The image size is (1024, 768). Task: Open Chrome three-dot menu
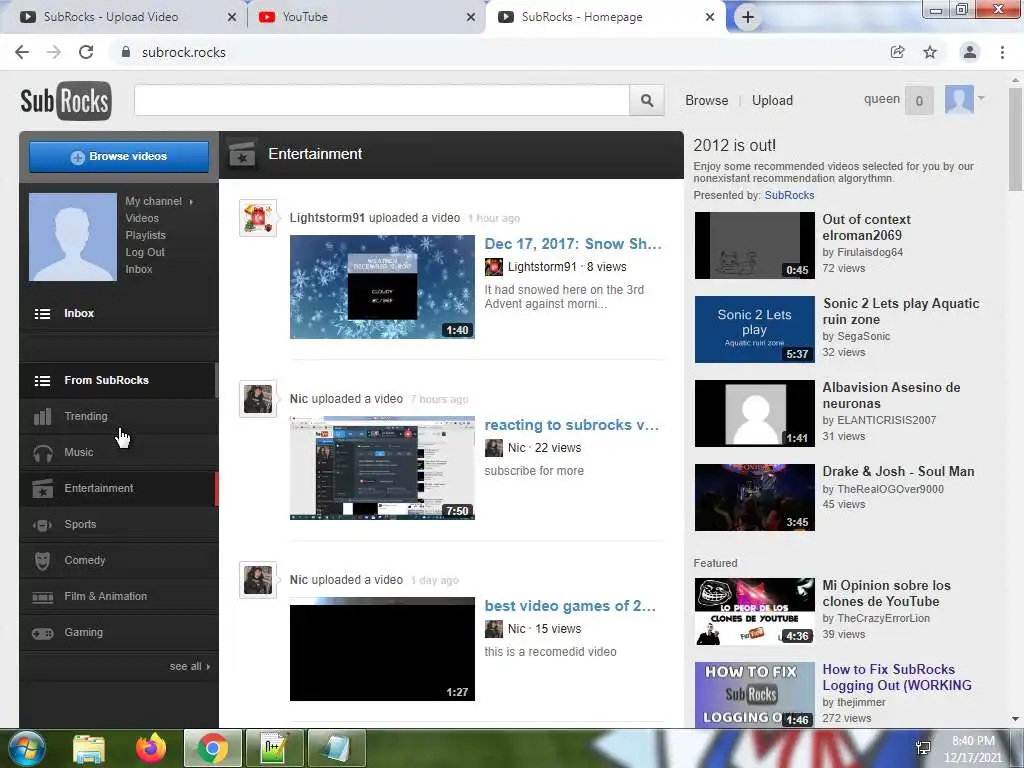[x=1002, y=52]
